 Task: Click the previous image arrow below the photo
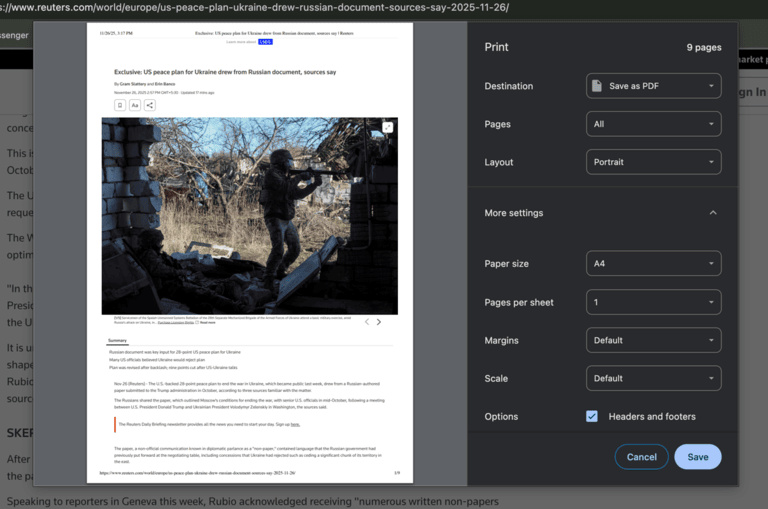[367, 322]
